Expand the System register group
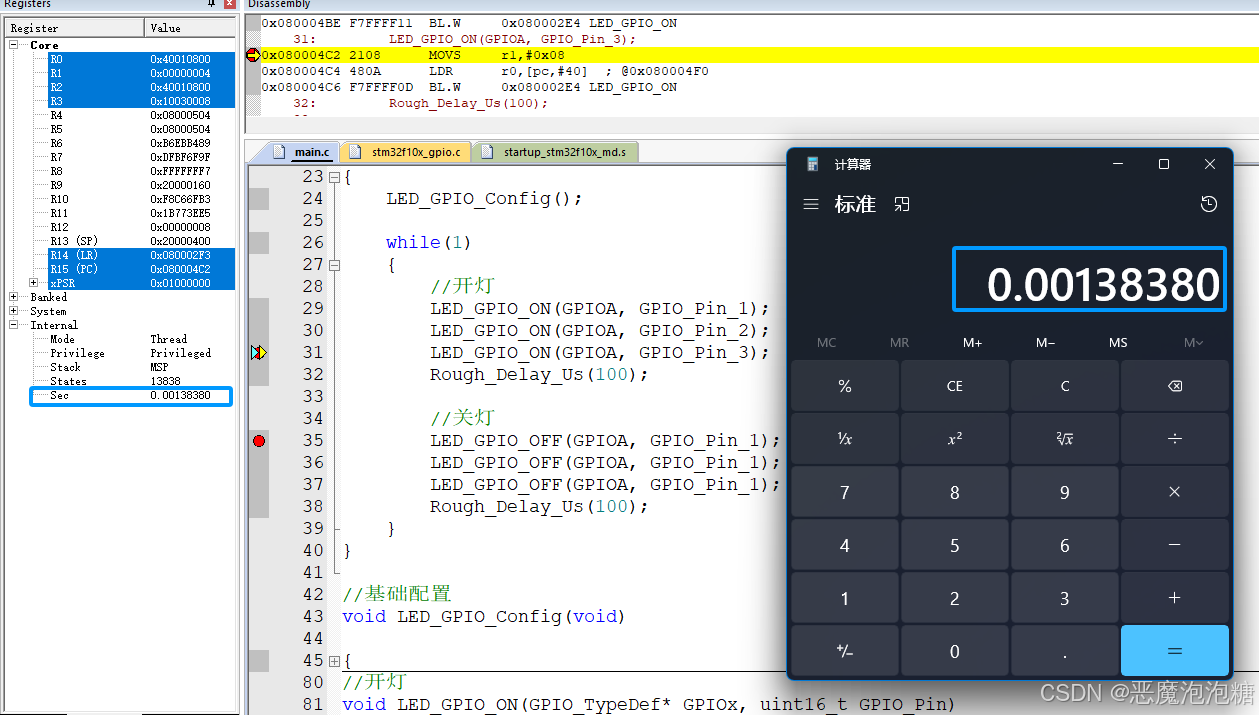The height and width of the screenshot is (715, 1259). click(x=14, y=311)
